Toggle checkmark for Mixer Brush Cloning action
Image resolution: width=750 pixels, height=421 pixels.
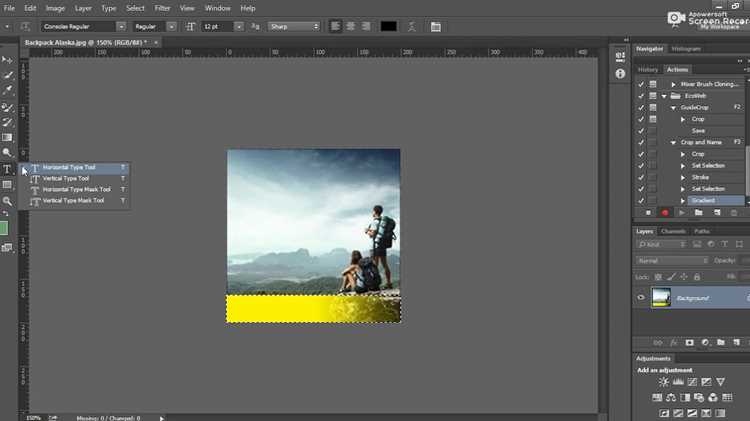[641, 84]
